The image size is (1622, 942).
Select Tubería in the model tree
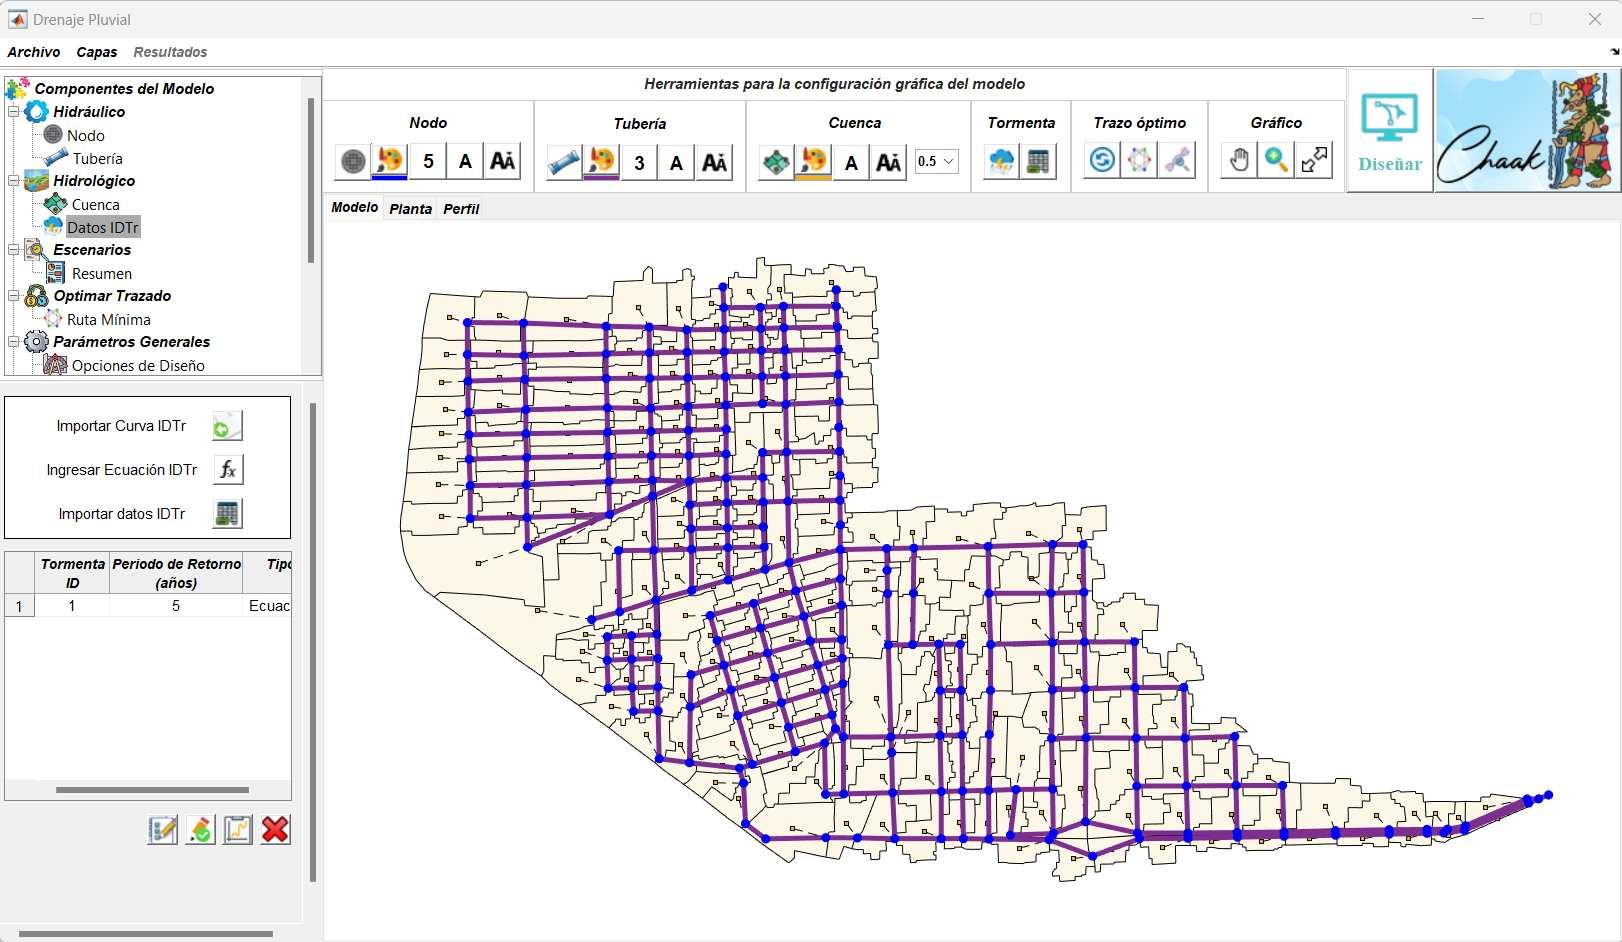pyautogui.click(x=98, y=158)
